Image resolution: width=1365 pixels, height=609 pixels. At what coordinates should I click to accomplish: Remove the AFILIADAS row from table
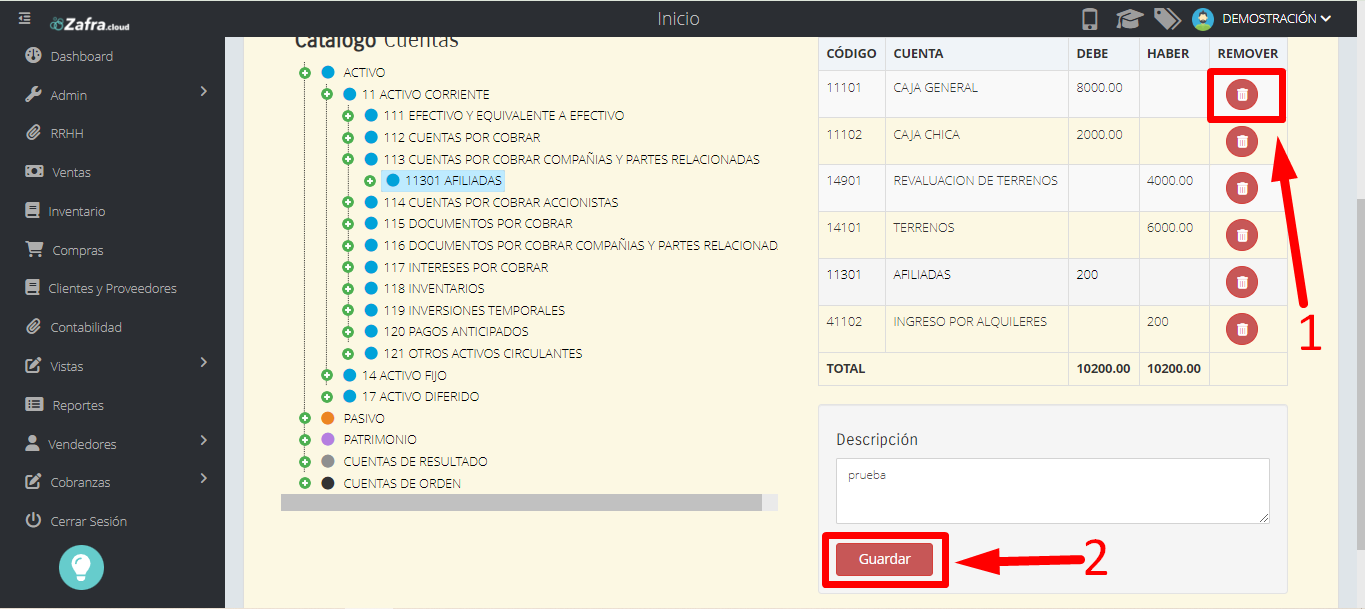point(1242,282)
